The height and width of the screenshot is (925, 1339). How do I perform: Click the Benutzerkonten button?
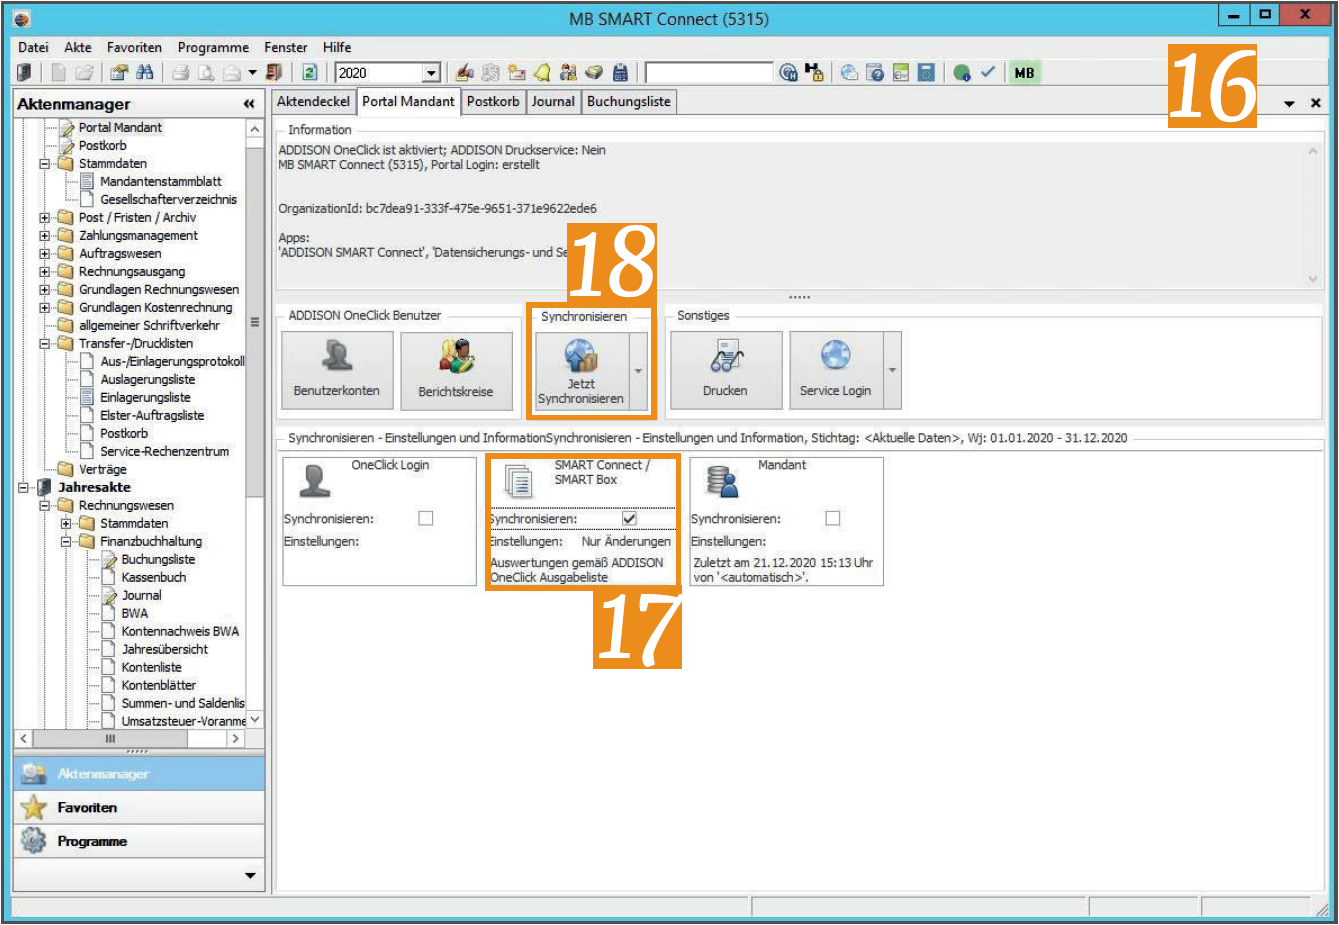[x=337, y=371]
